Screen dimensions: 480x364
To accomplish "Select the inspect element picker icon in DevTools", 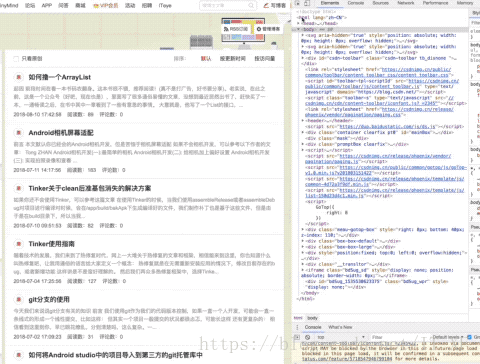I will (297, 3).
